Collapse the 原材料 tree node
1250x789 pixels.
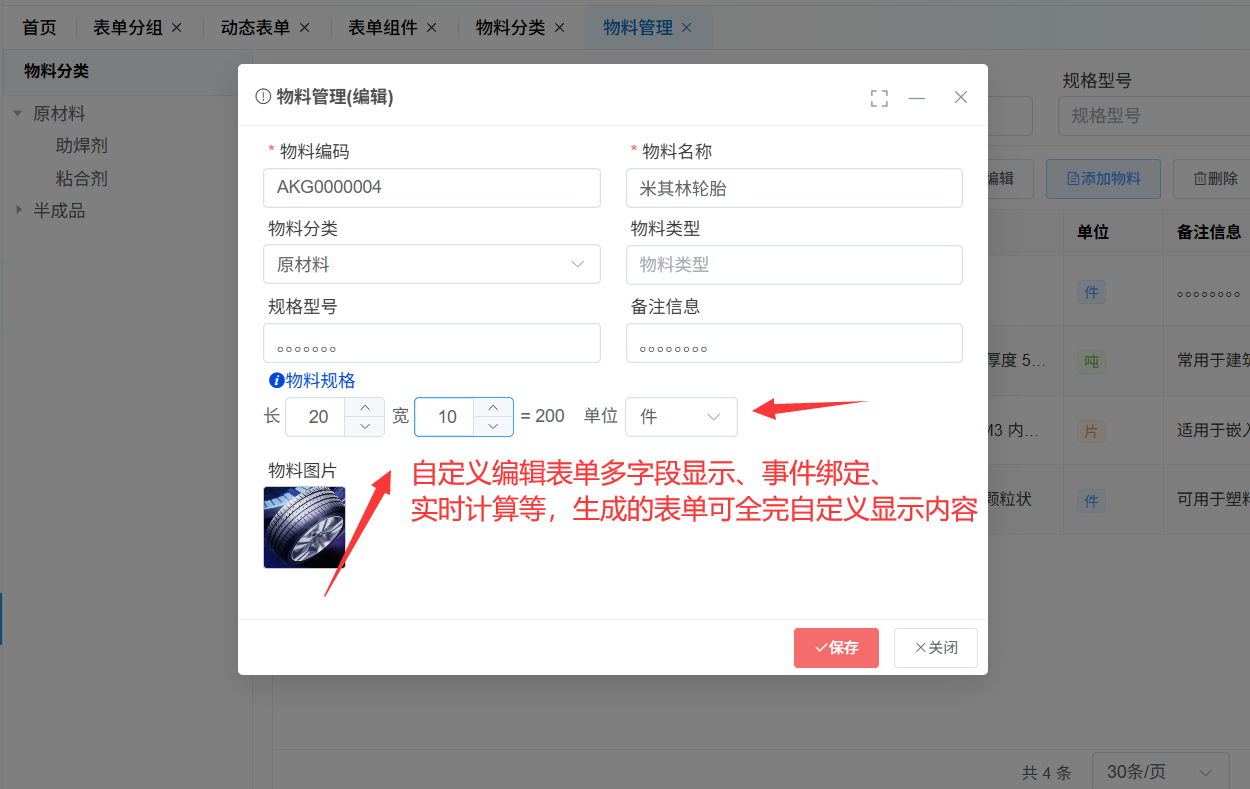click(18, 113)
